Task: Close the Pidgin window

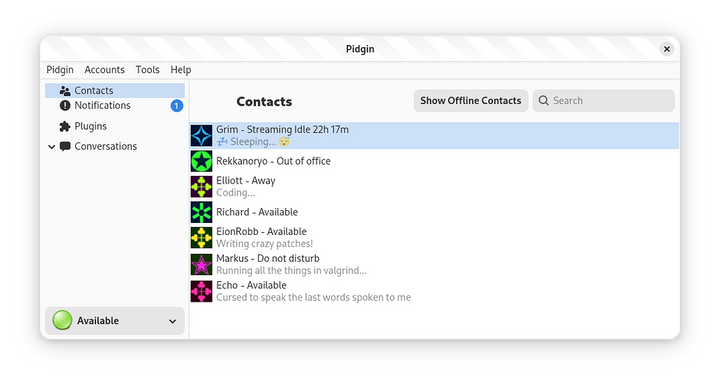Action: click(667, 49)
